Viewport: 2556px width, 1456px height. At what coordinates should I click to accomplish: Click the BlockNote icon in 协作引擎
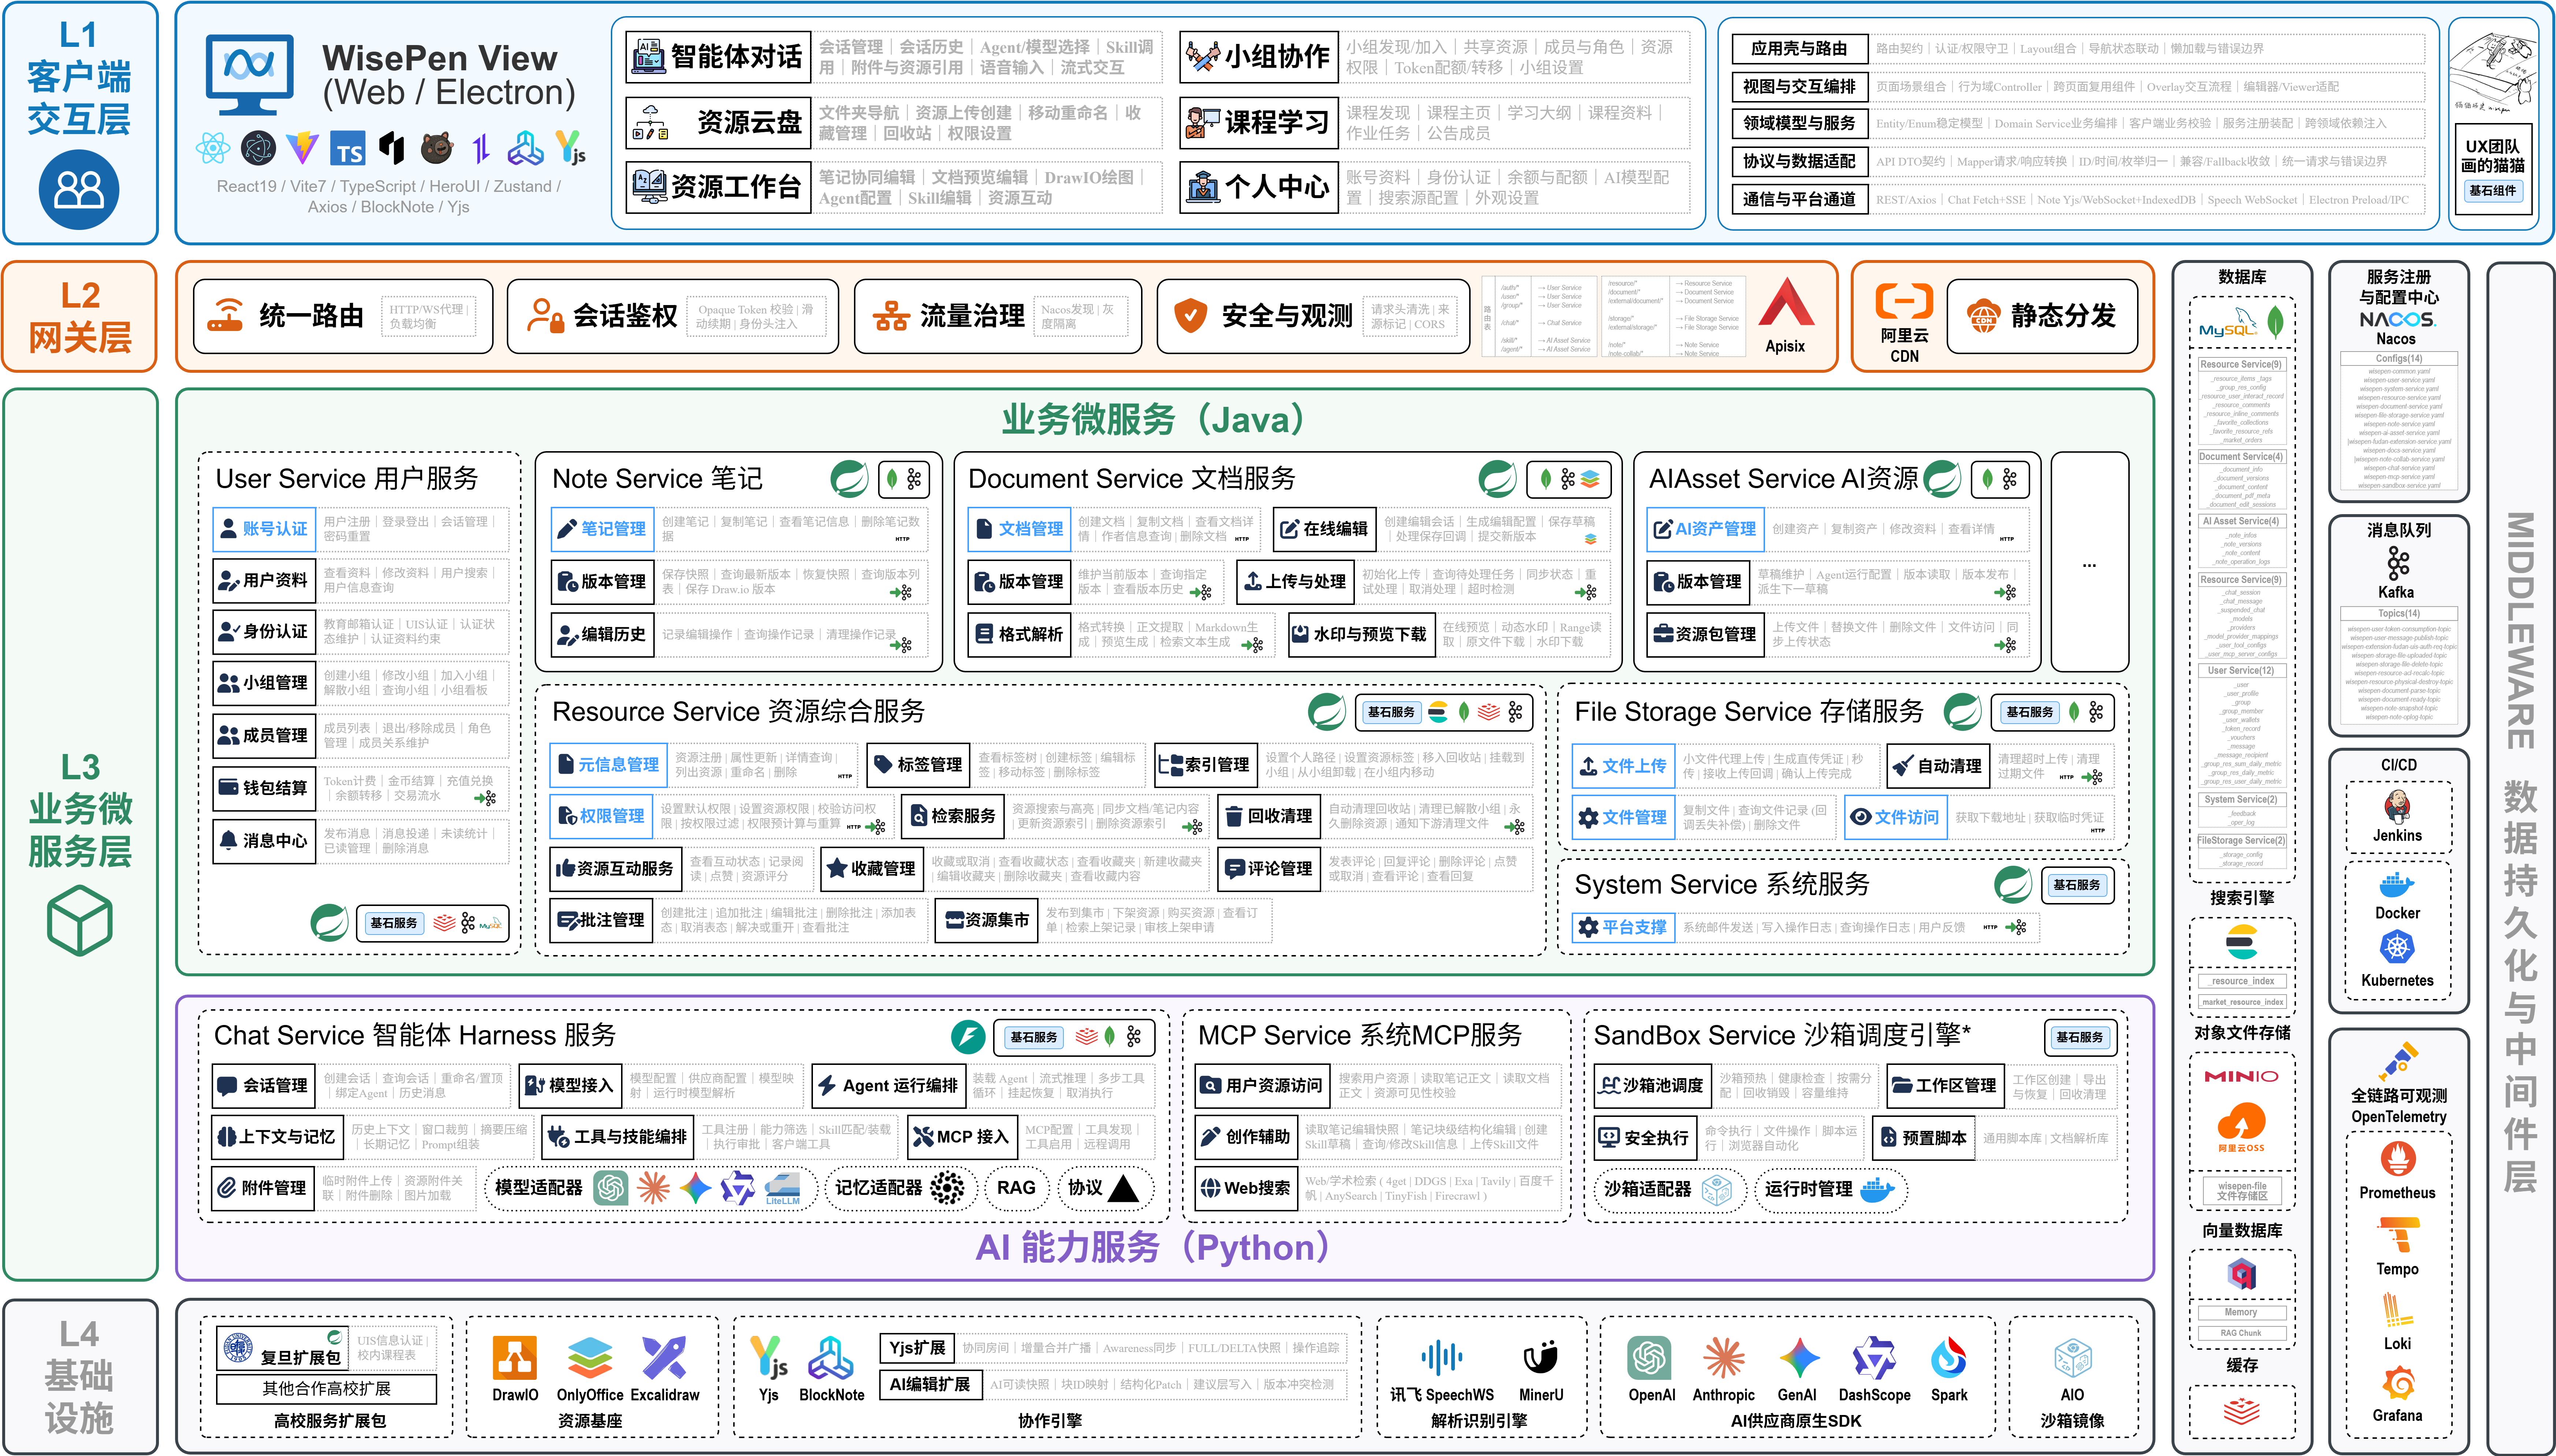(831, 1358)
